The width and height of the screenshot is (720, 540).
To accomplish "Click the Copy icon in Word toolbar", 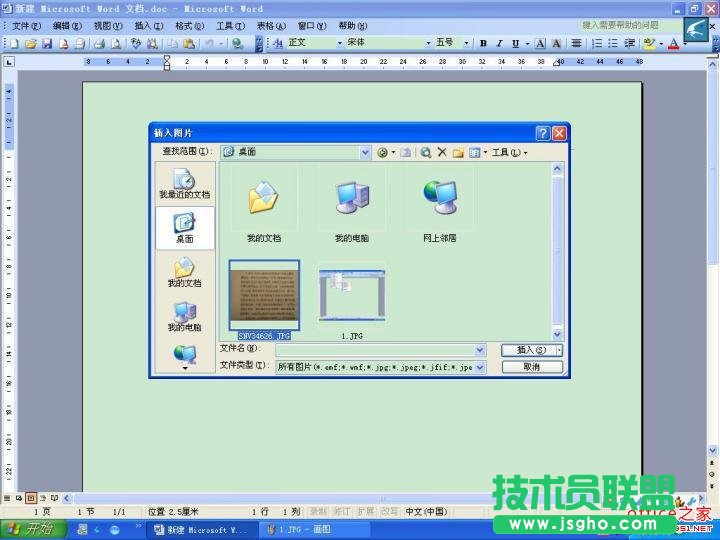I will click(173, 44).
